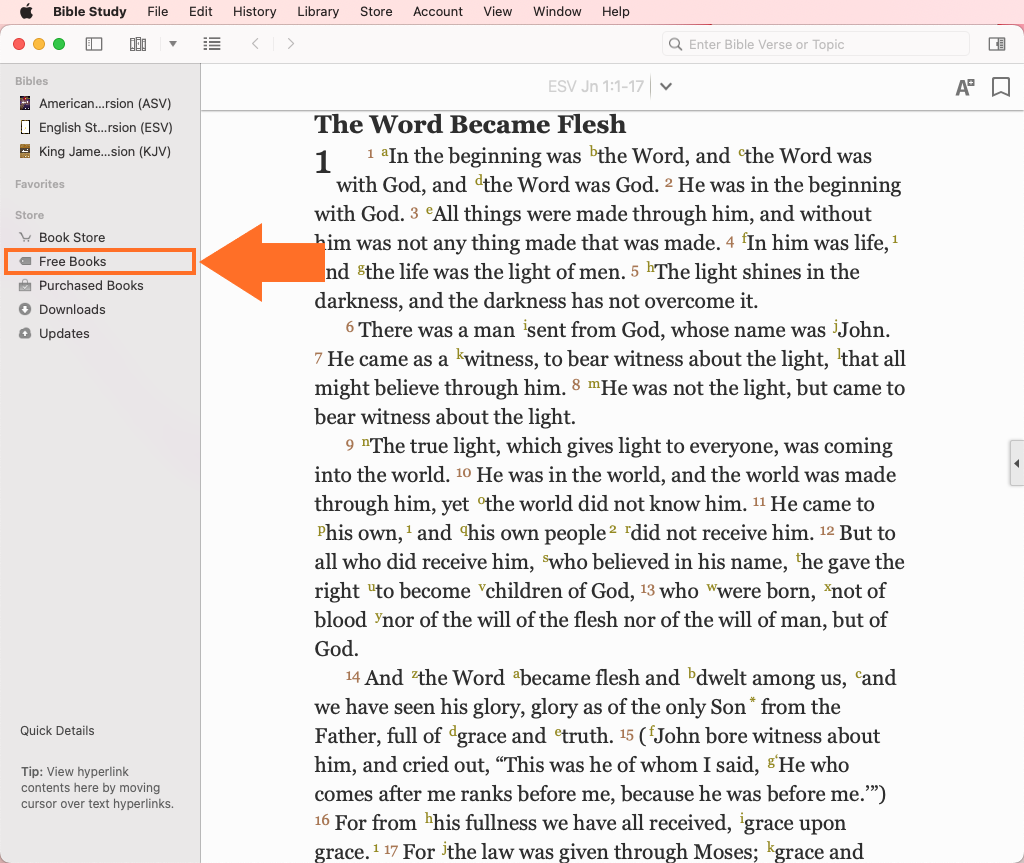This screenshot has height=863, width=1024.
Task: Open the Library menu
Action: 318,12
